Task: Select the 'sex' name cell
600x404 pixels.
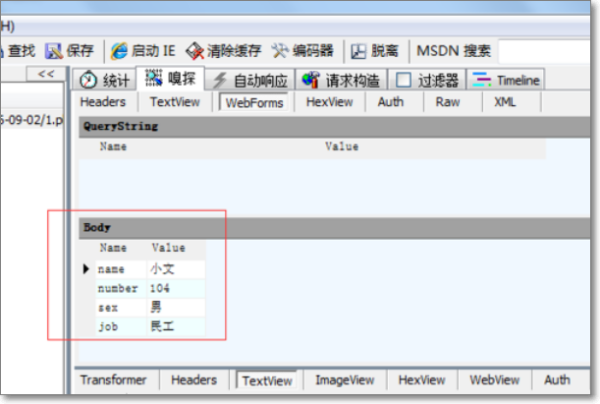Action: coord(121,308)
